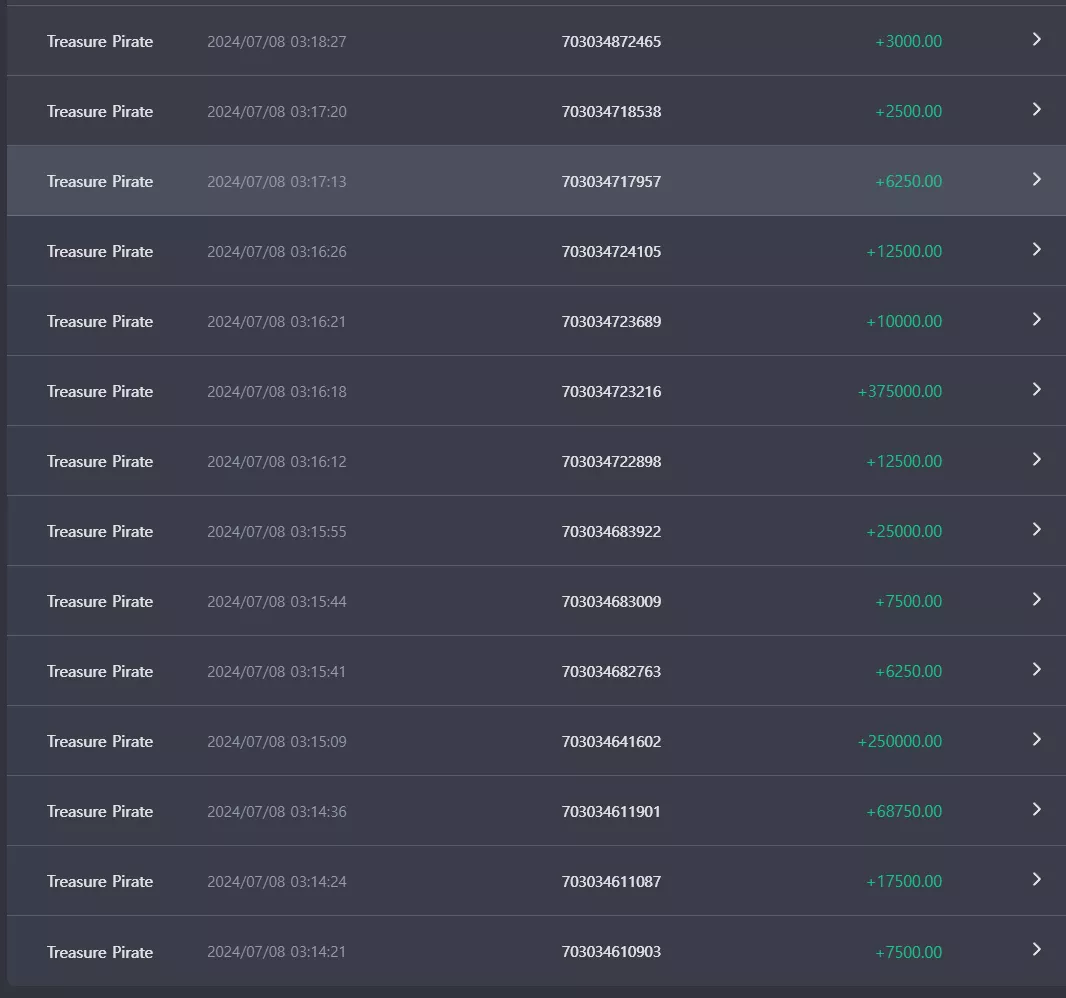The image size is (1066, 998).
Task: Click the +12500.00 amount at 03:16:12
Action: 904,462
